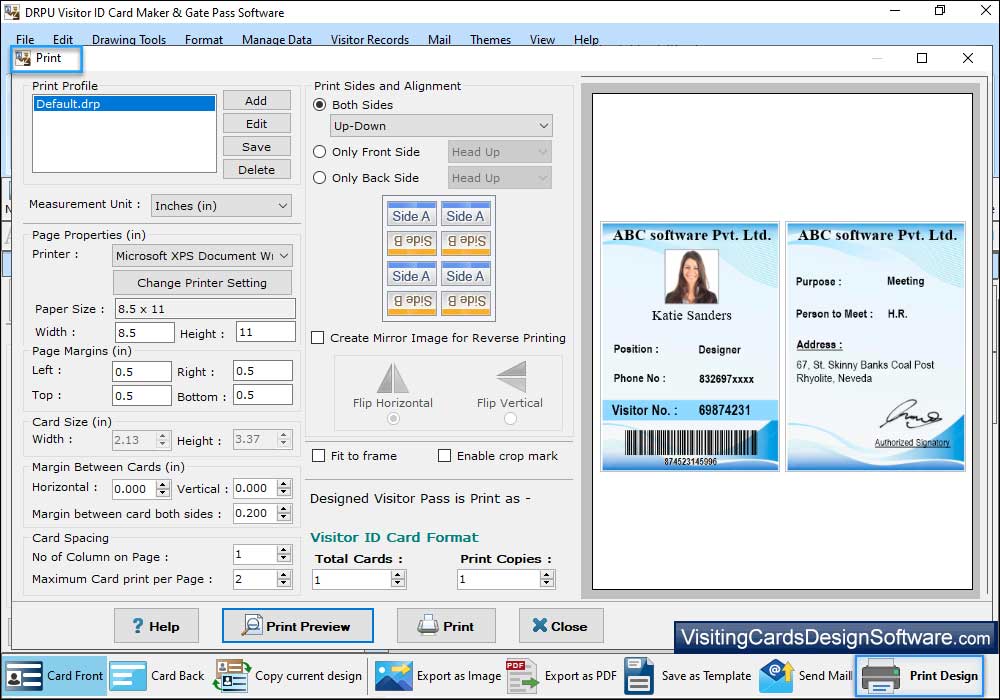Image resolution: width=1000 pixels, height=700 pixels.
Task: Click the DRPU application icon in title bar
Action: click(x=11, y=12)
